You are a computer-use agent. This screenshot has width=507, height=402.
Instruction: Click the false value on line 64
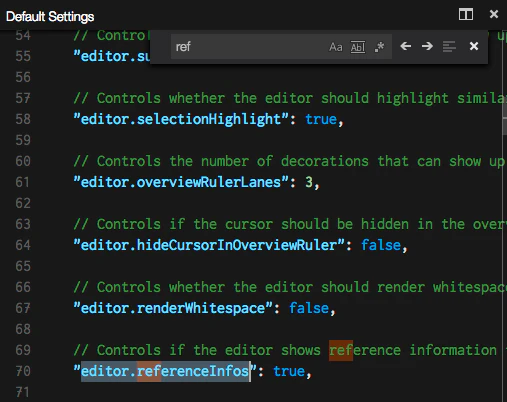(x=381, y=245)
